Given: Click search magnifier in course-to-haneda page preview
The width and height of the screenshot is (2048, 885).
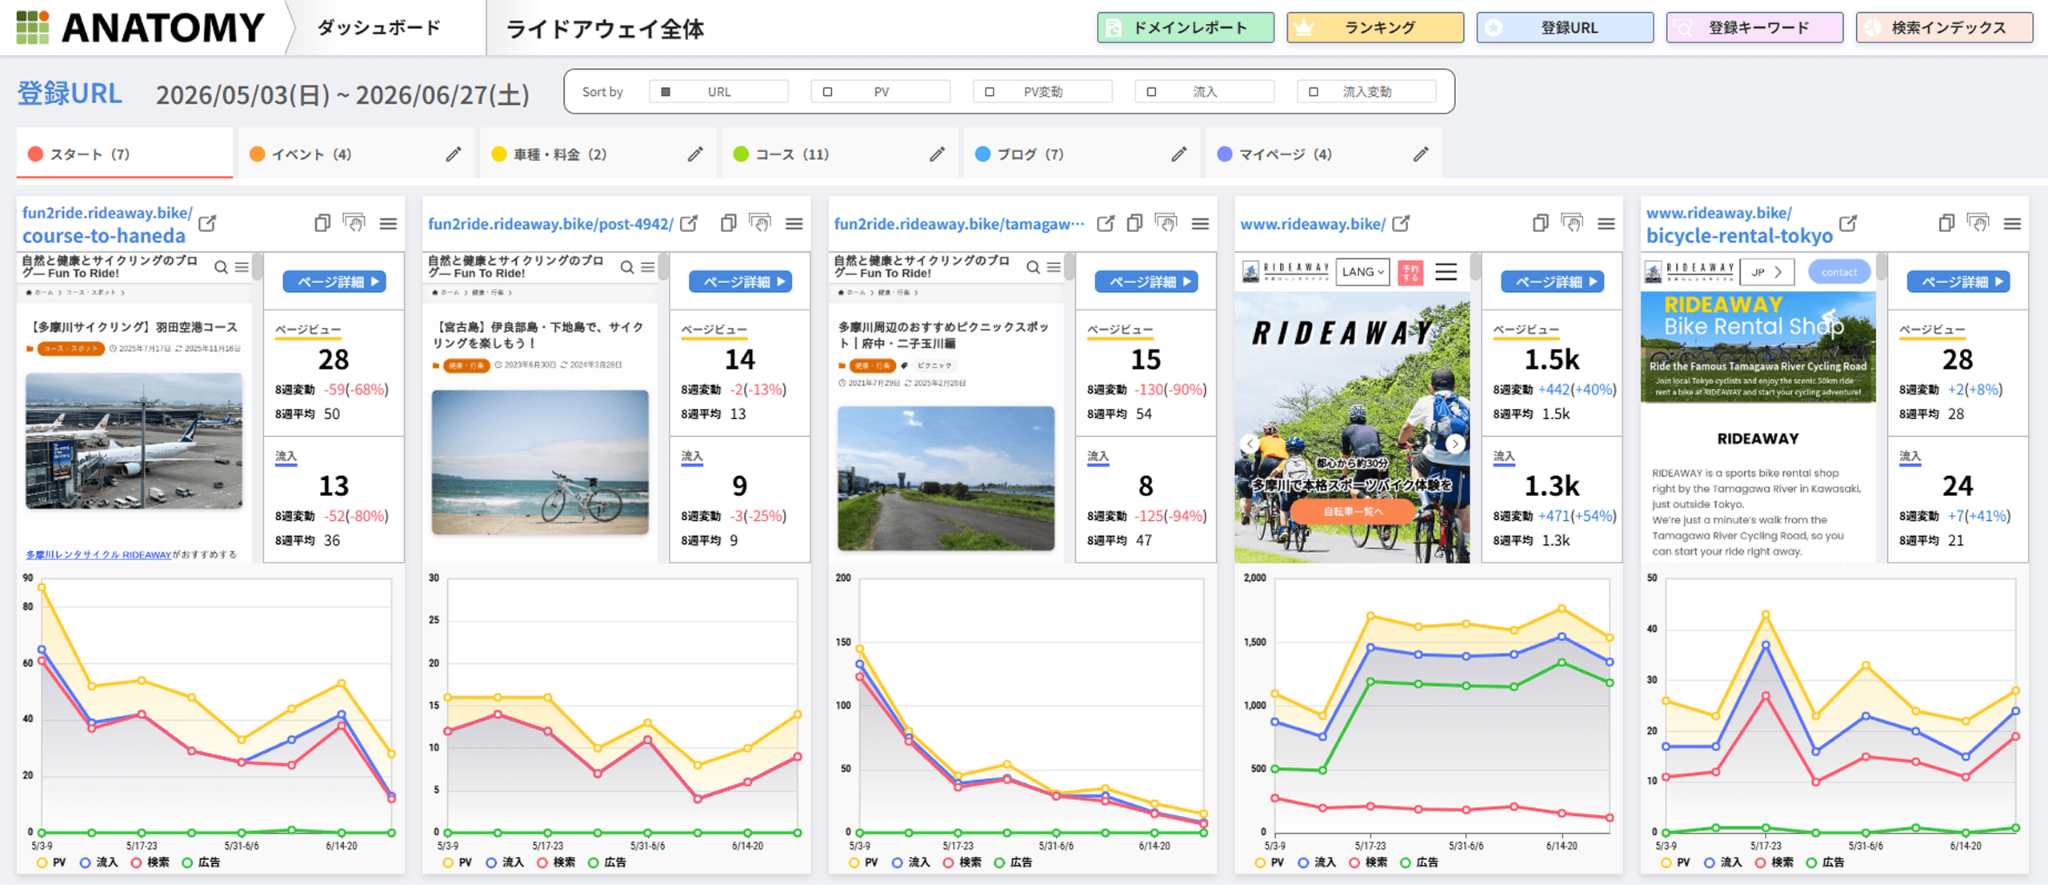Looking at the screenshot, I should pos(221,267).
